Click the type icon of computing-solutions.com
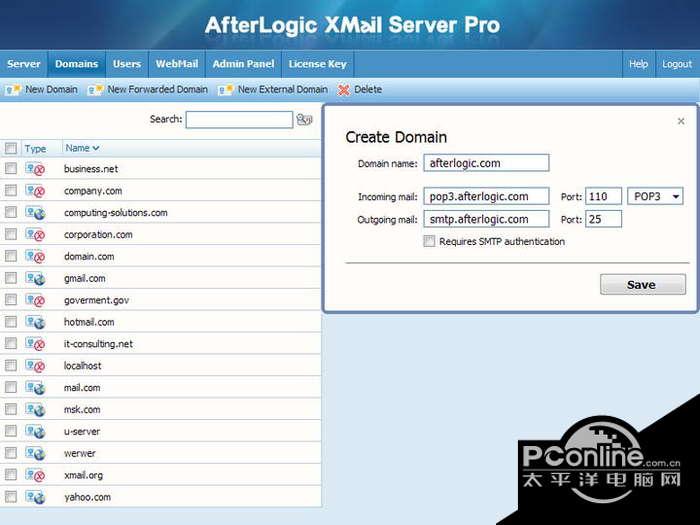 pyautogui.click(x=35, y=212)
